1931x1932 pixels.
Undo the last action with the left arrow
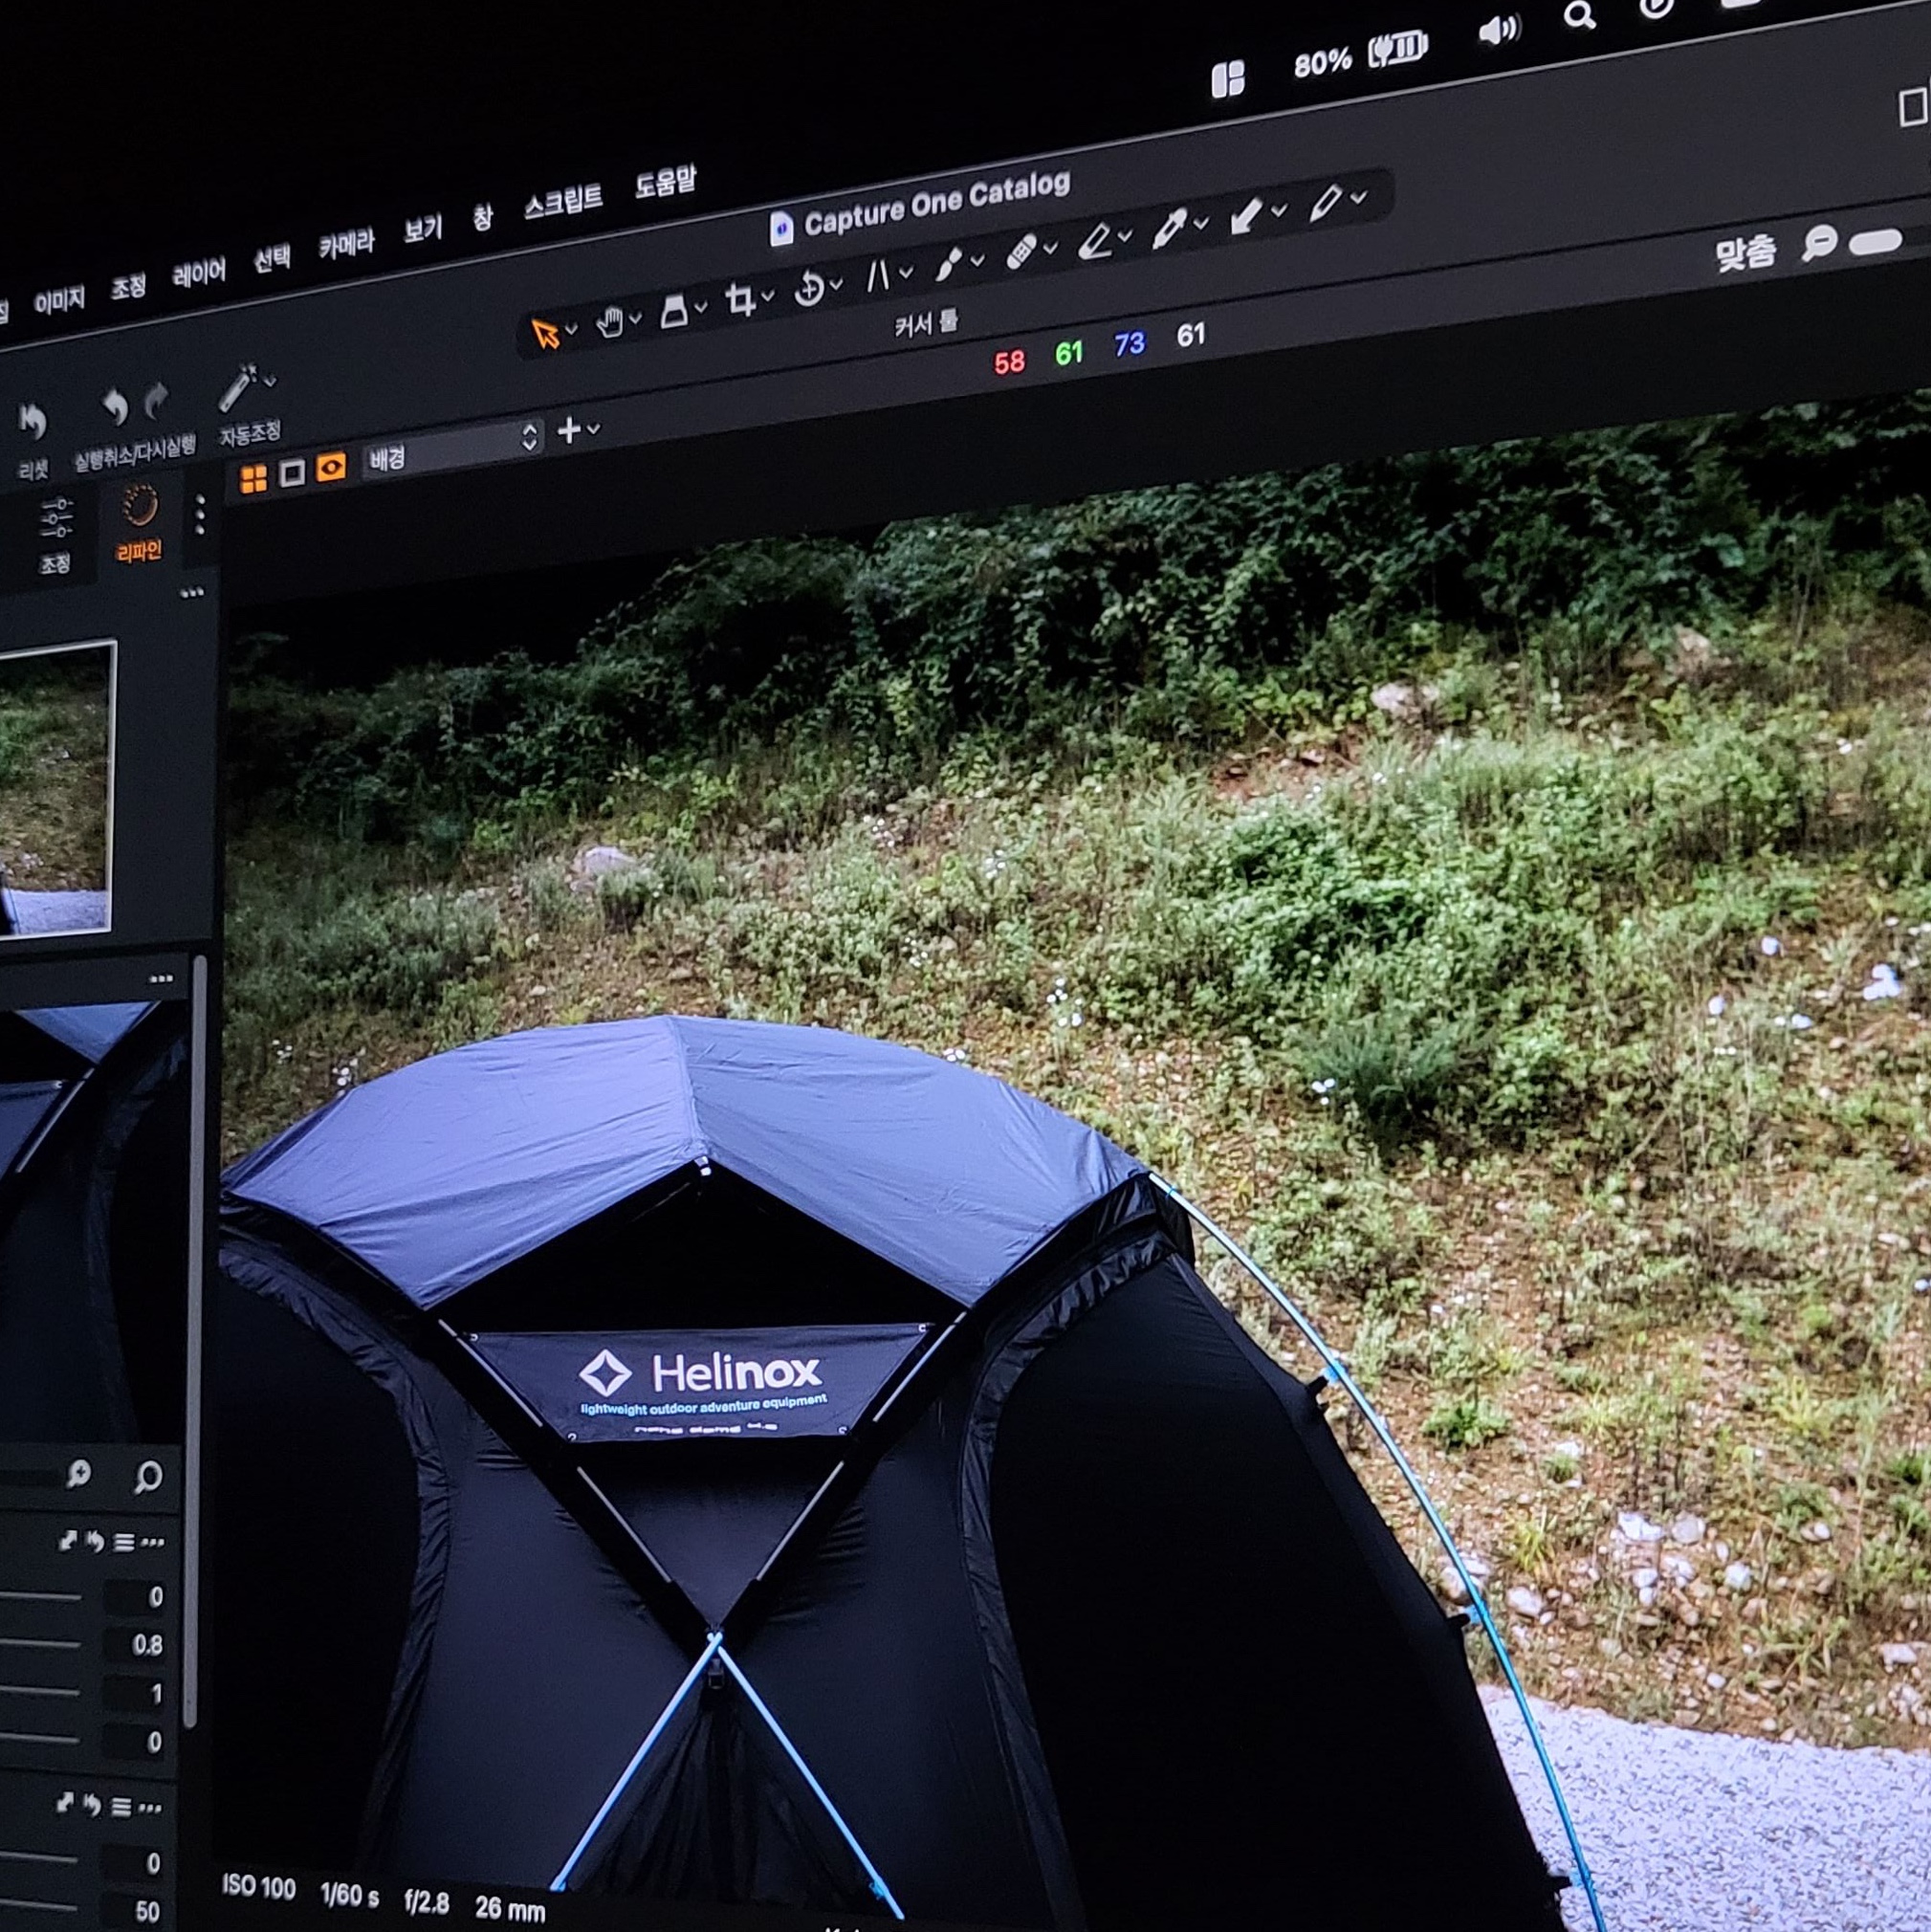115,407
